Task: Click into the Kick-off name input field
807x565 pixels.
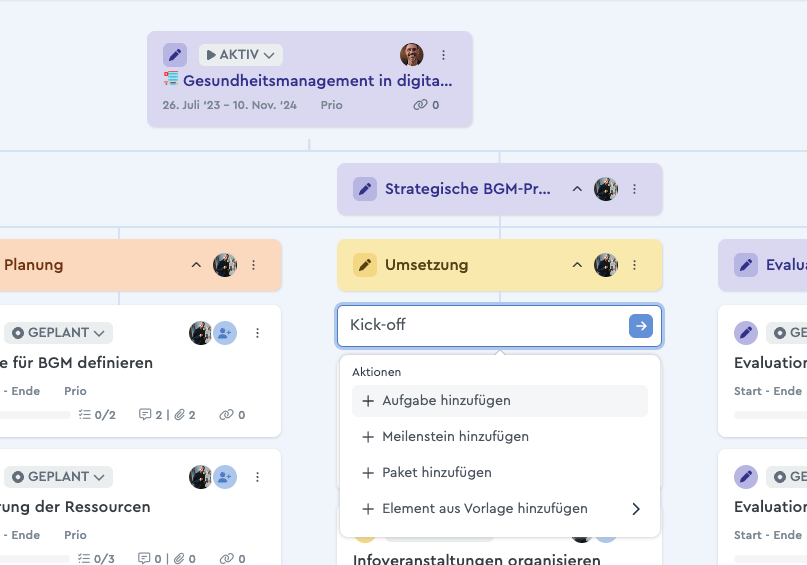Action: pyautogui.click(x=480, y=325)
